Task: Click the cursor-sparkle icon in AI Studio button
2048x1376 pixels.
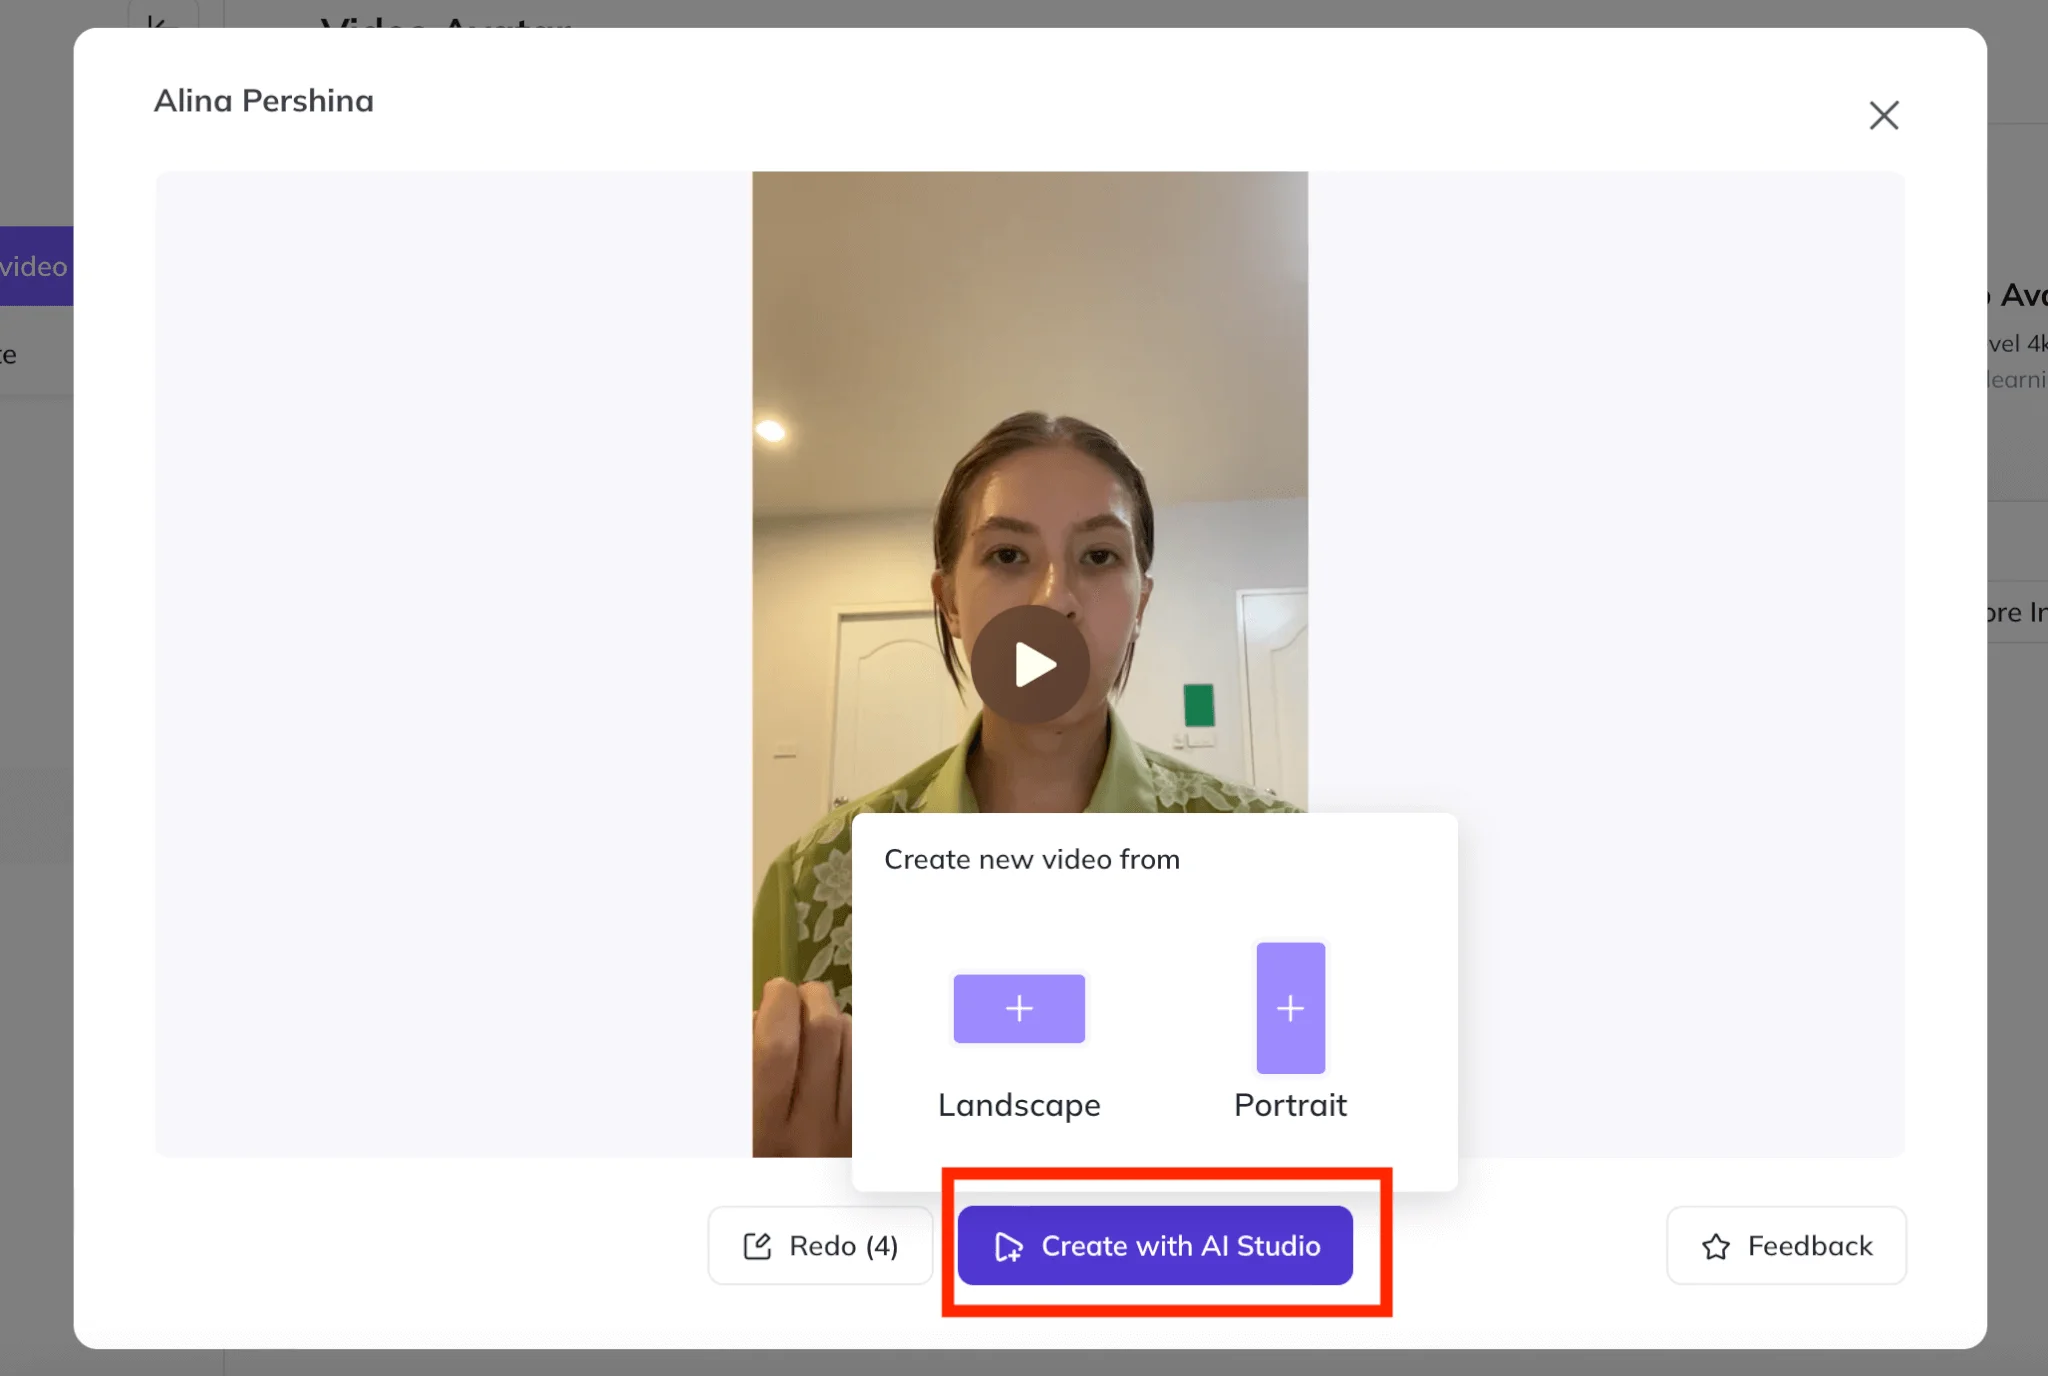Action: click(x=1008, y=1247)
